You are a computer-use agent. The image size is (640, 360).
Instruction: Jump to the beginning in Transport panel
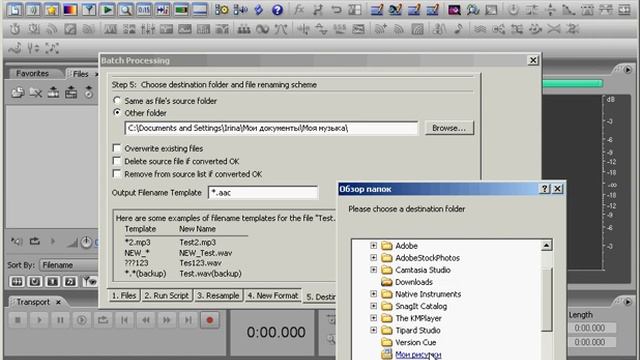tap(124, 320)
